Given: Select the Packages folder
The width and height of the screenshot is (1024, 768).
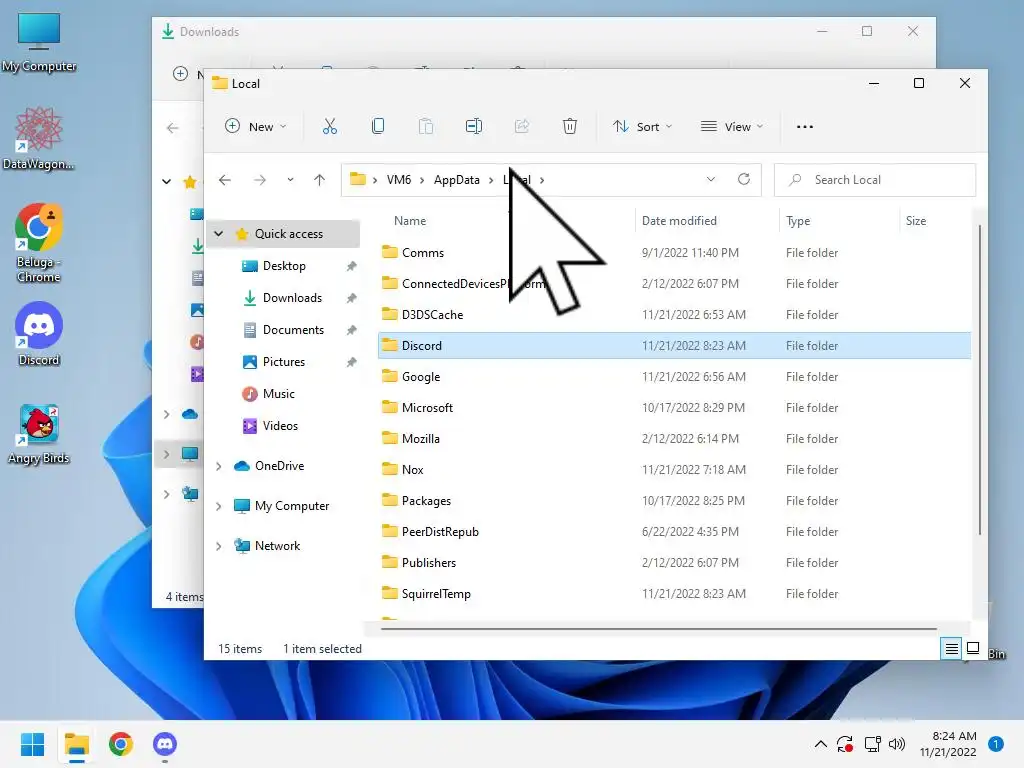Looking at the screenshot, I should [675, 501].
